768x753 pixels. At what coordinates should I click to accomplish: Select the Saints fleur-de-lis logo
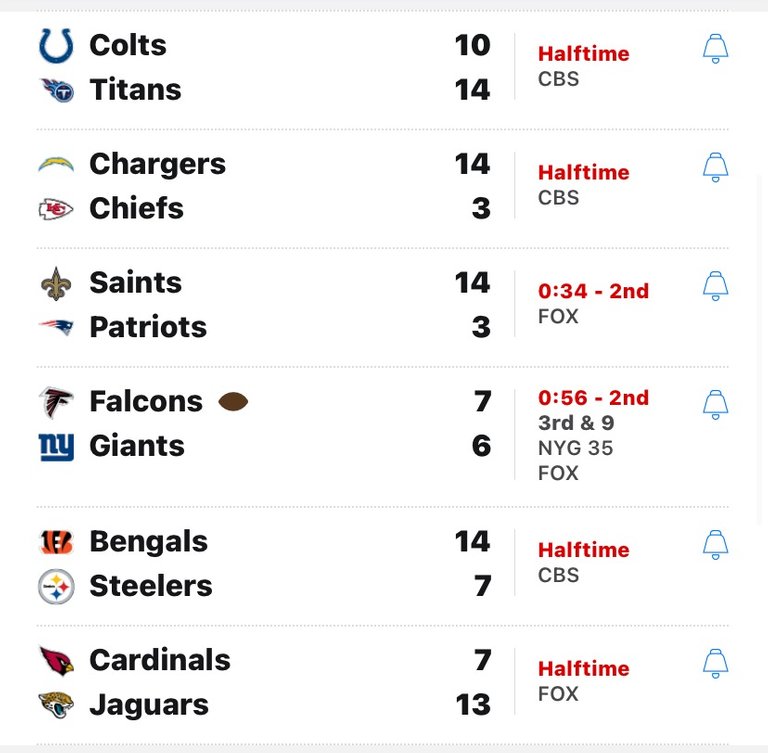[x=56, y=284]
